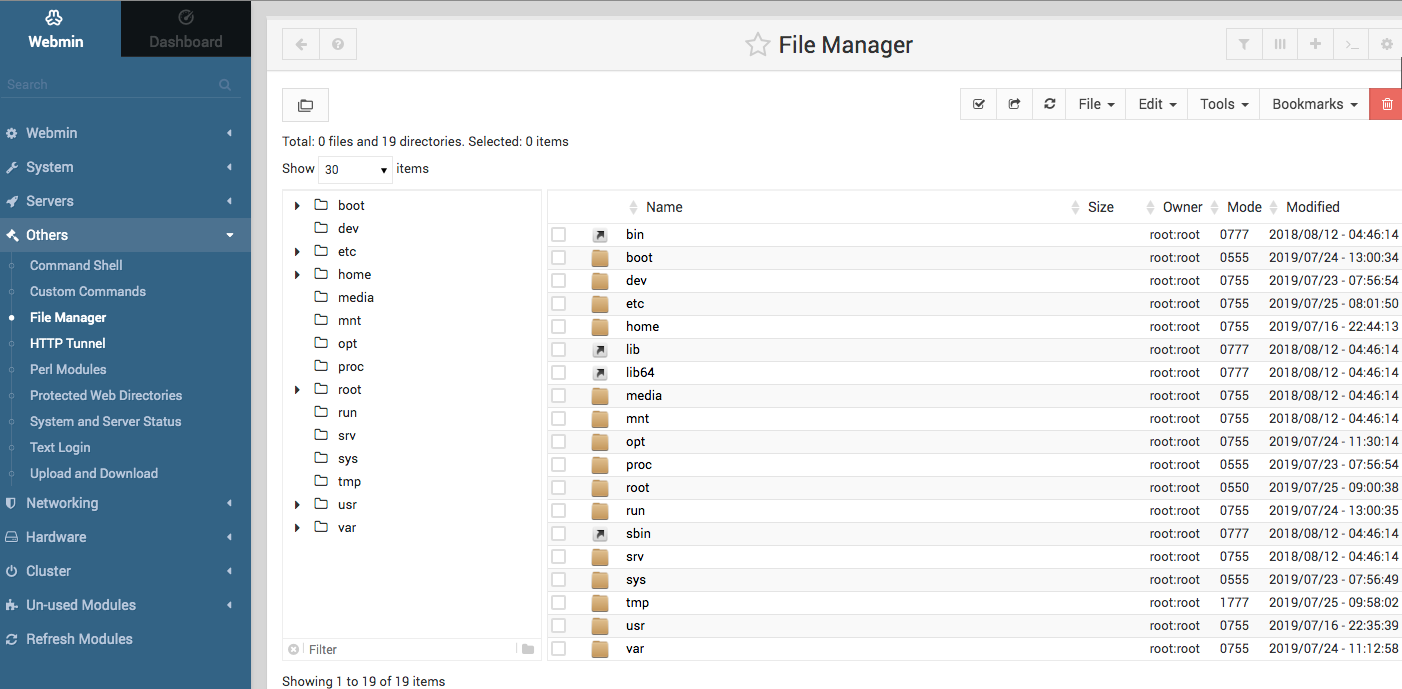Tick the checkbox for bin
This screenshot has height=689, width=1402.
point(559,235)
